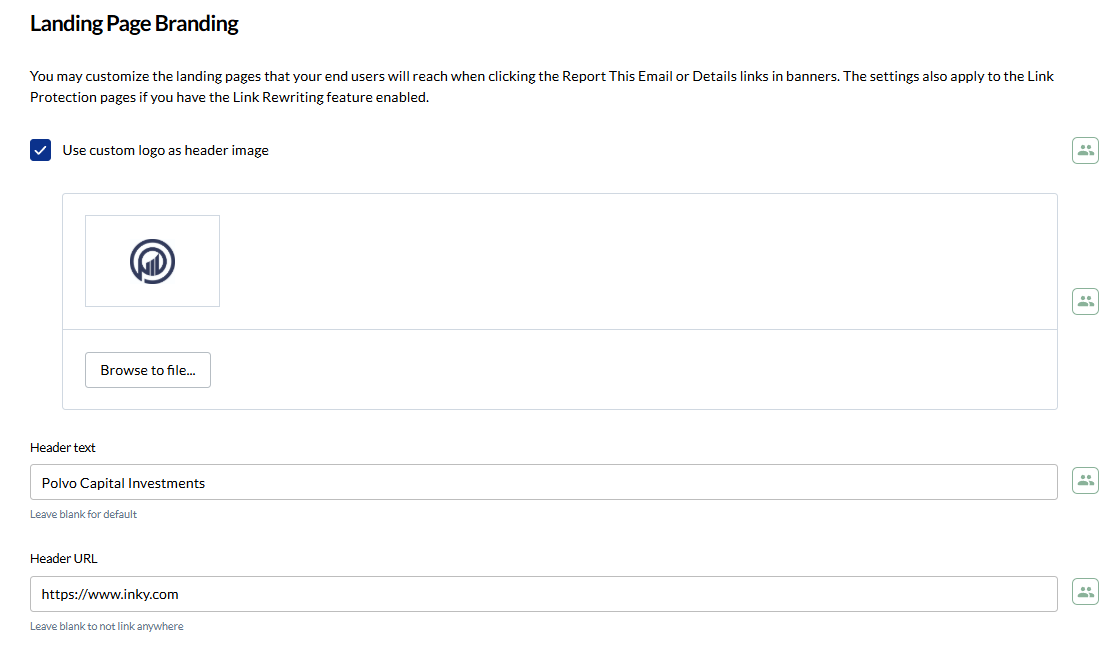Click the people icon beside the custom logo checkbox
This screenshot has height=649, width=1113.
coord(1085,151)
